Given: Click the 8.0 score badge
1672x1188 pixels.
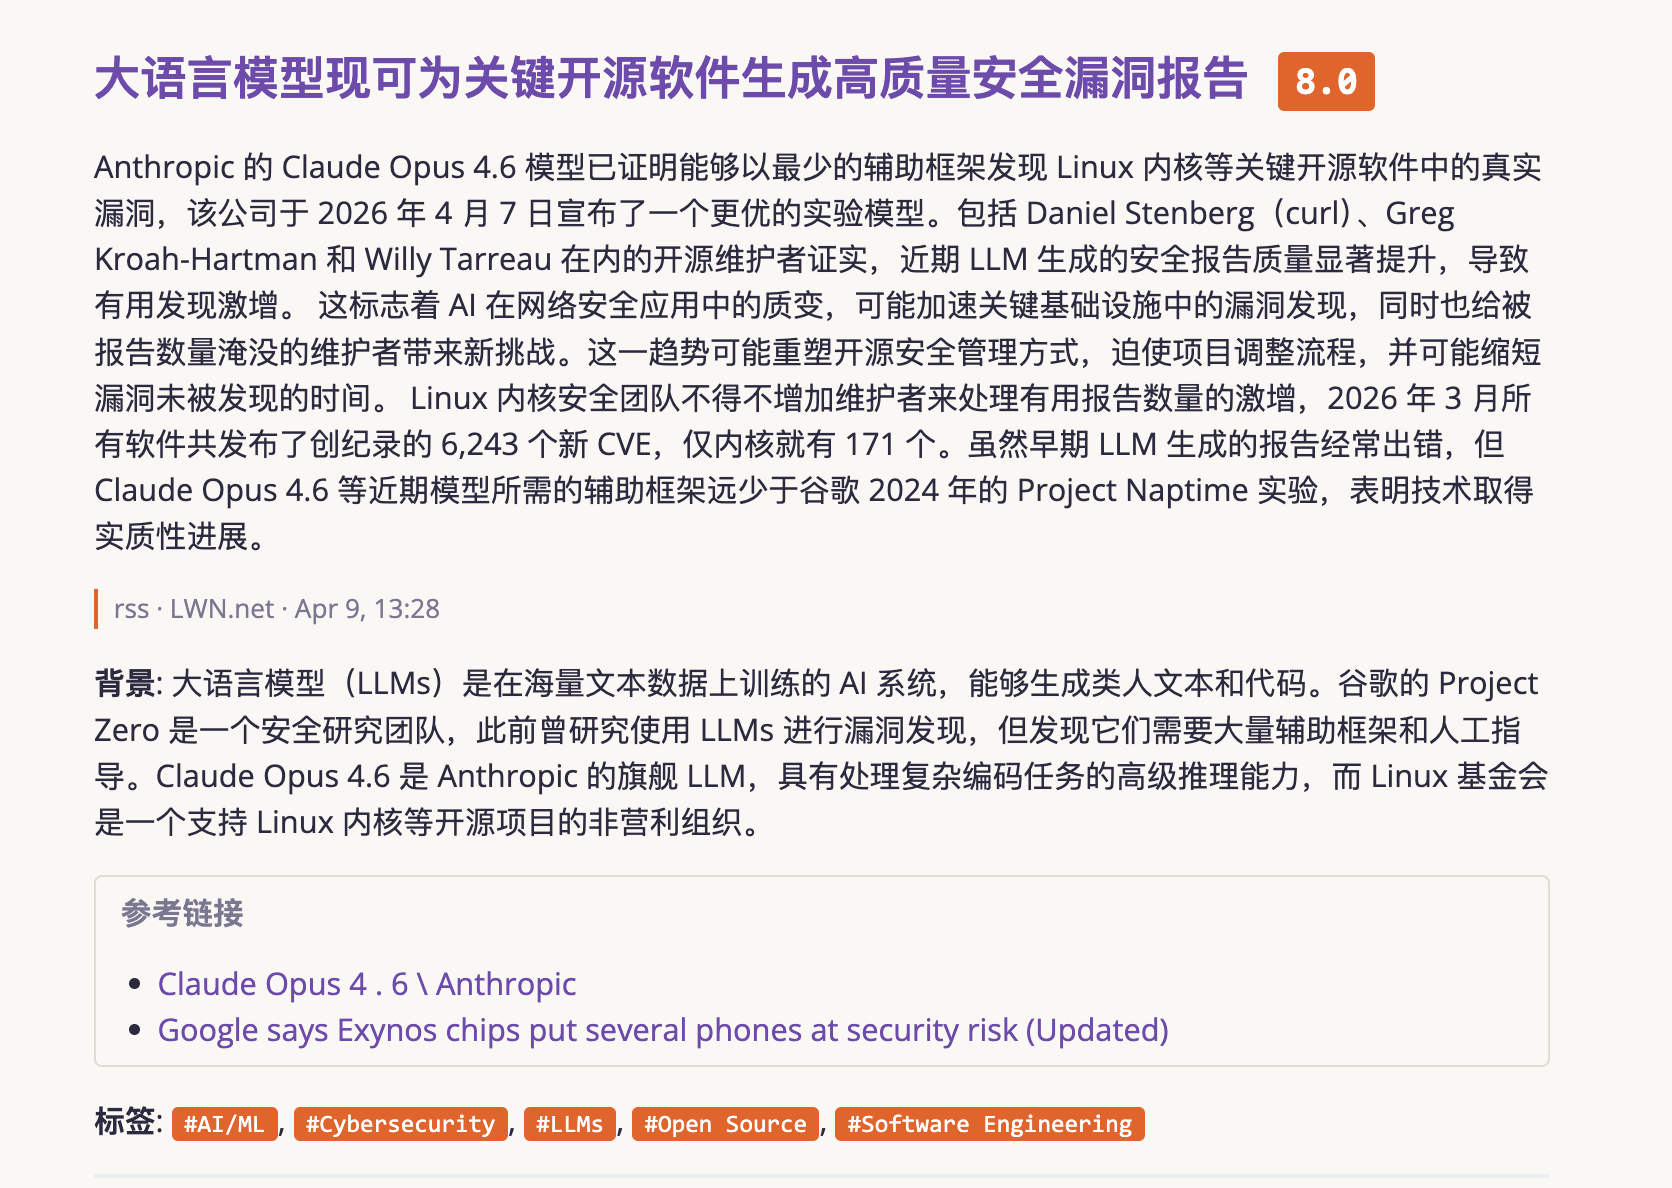Looking at the screenshot, I should (x=1326, y=81).
